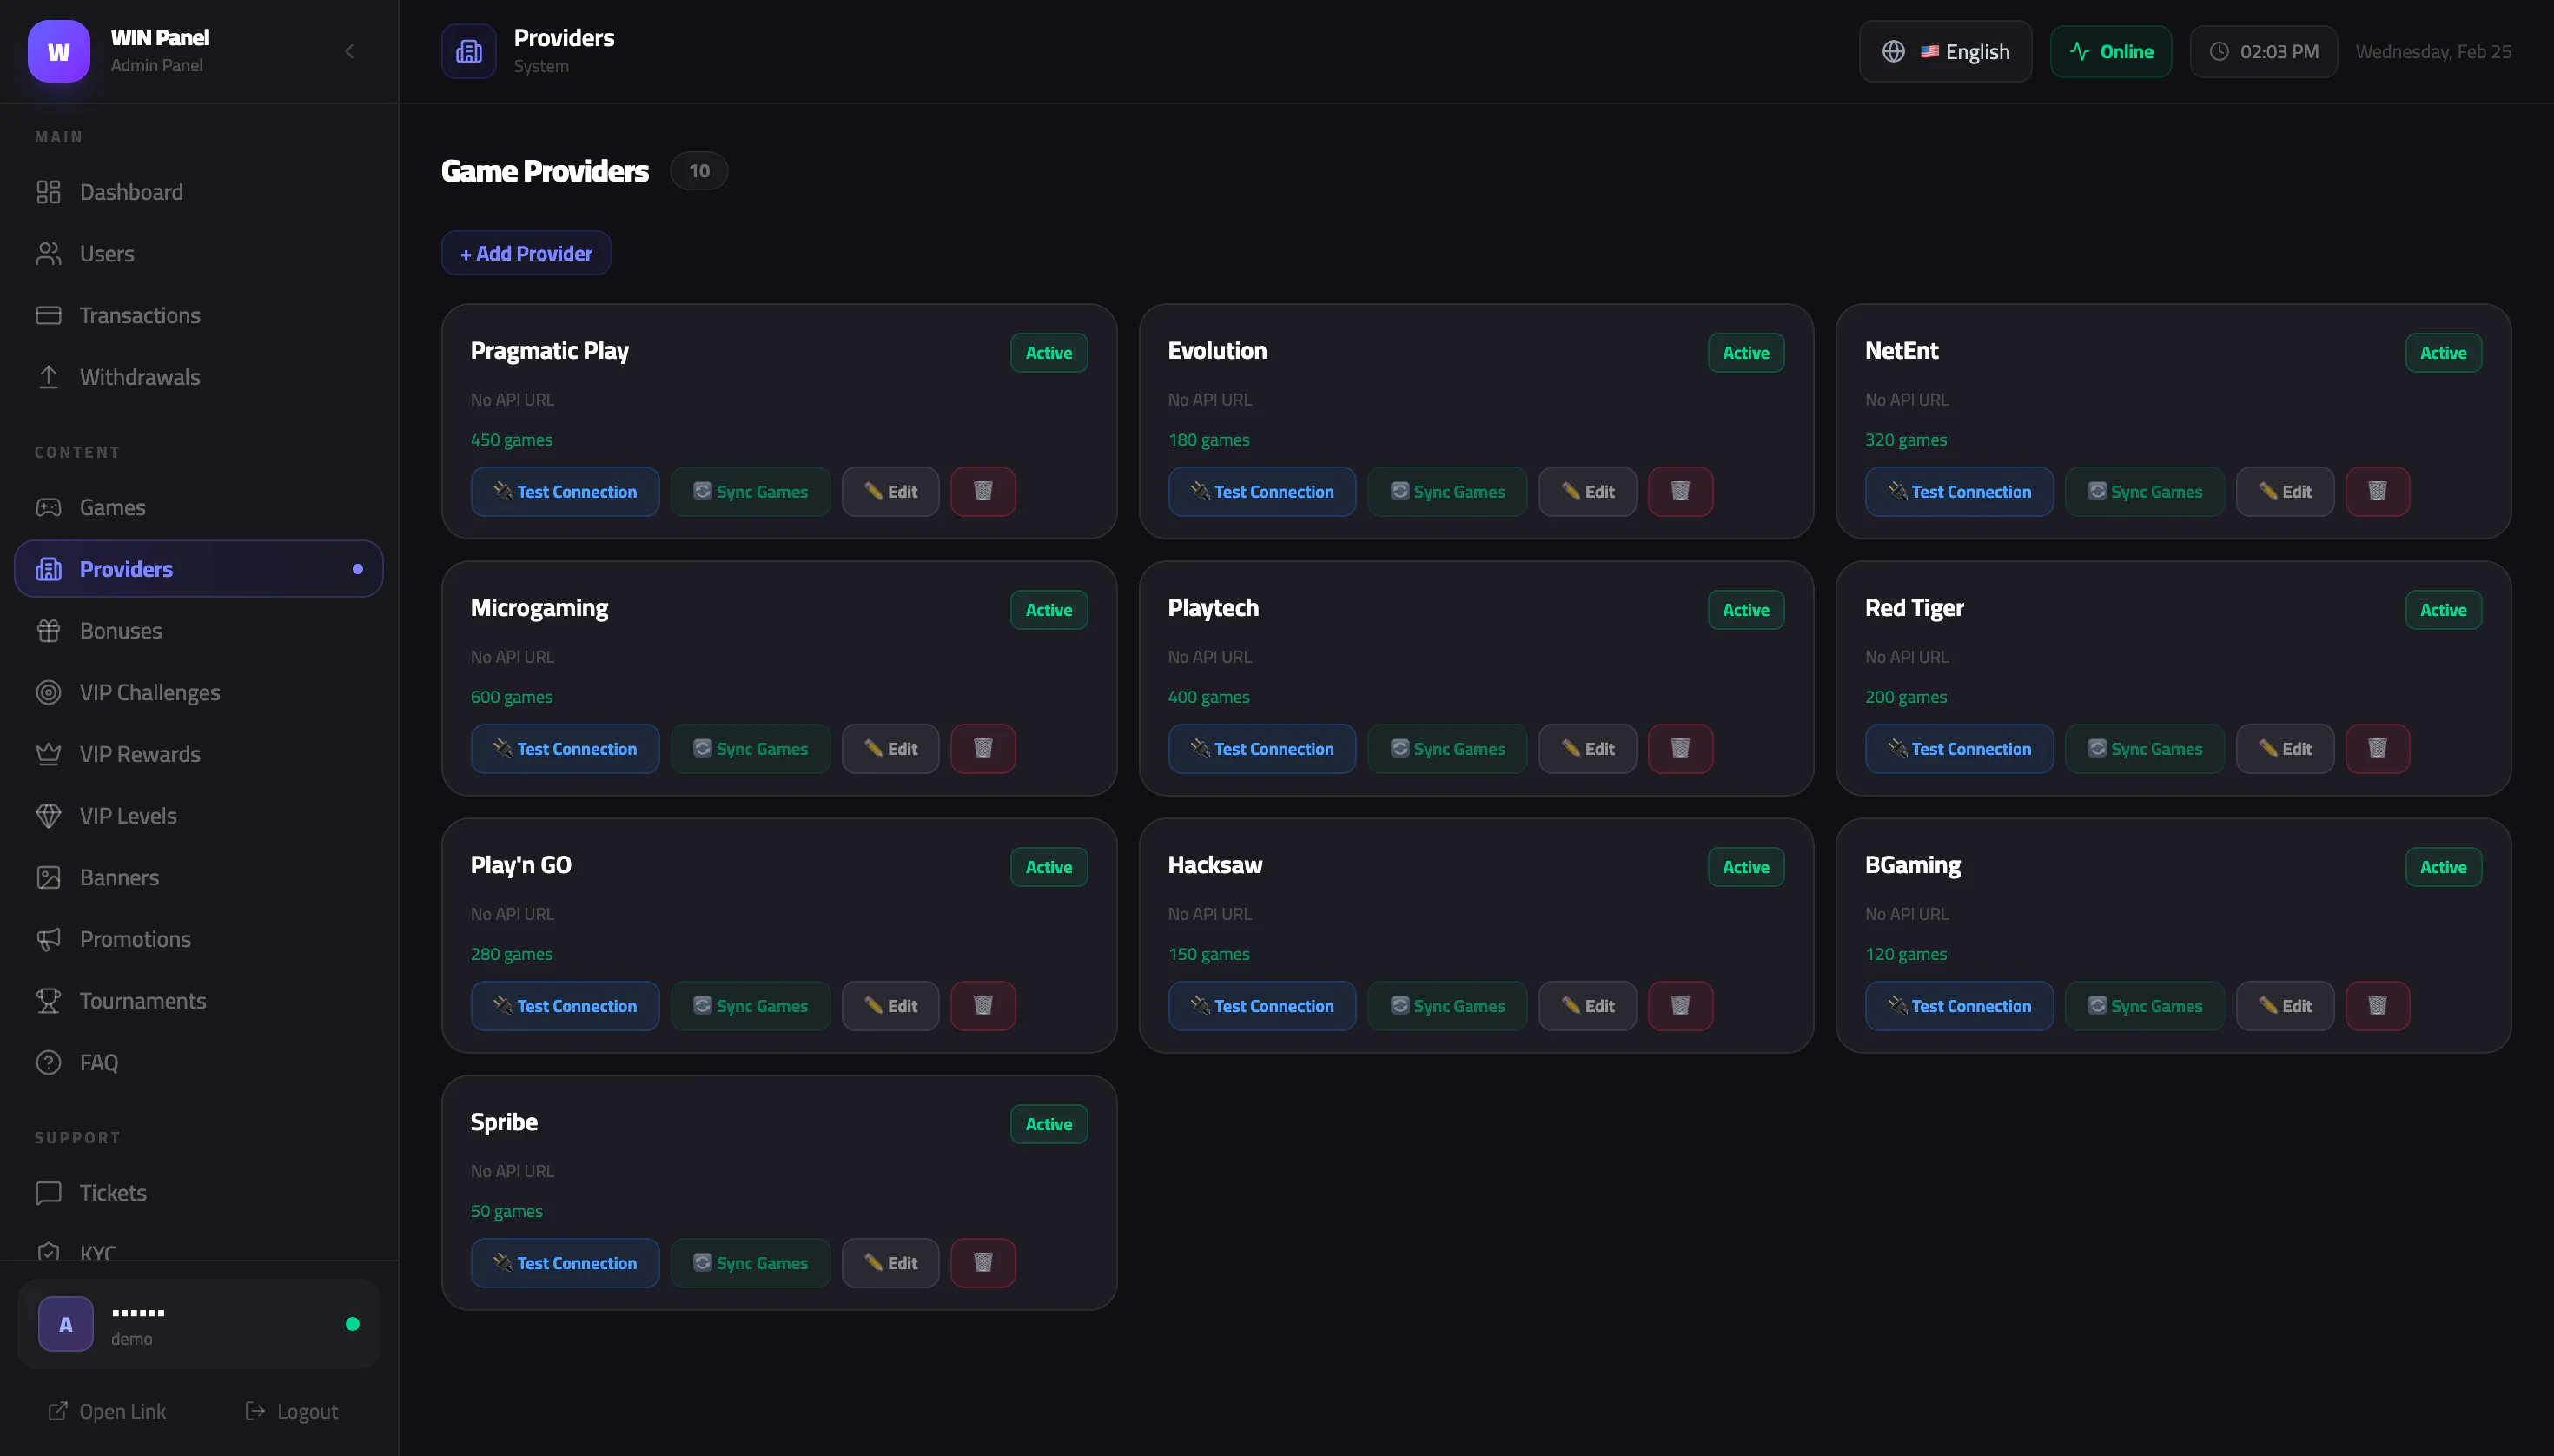This screenshot has width=2554, height=1456.
Task: Go to VIP Challenges in sidebar
Action: [149, 692]
